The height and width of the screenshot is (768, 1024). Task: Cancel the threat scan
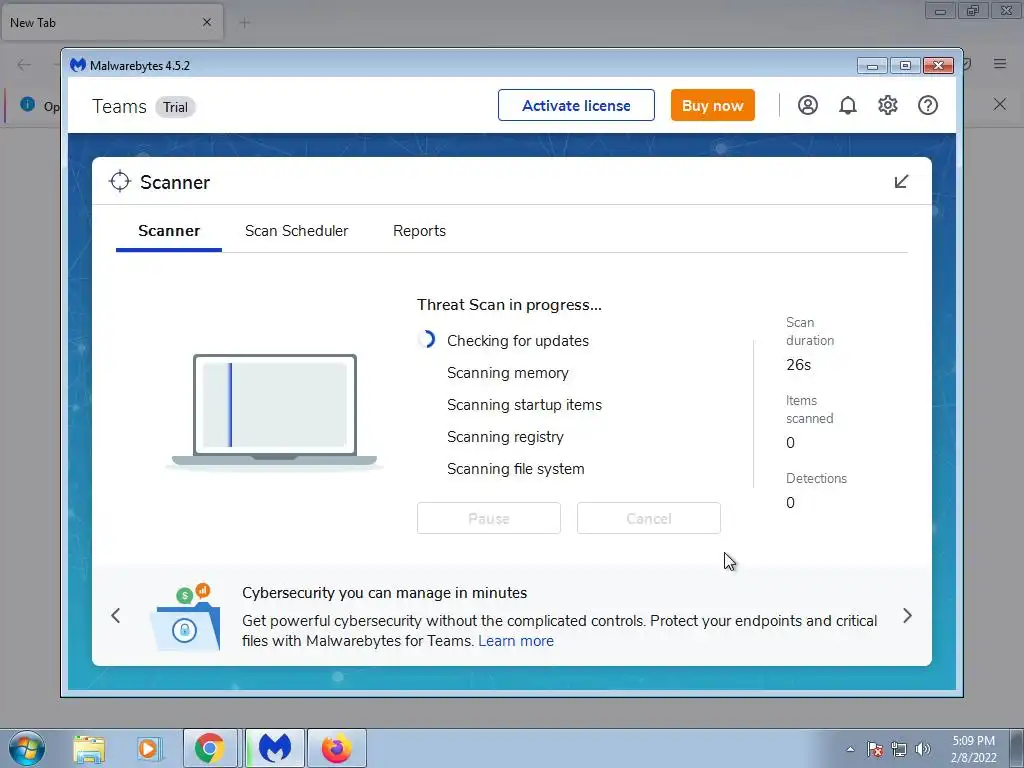[648, 518]
